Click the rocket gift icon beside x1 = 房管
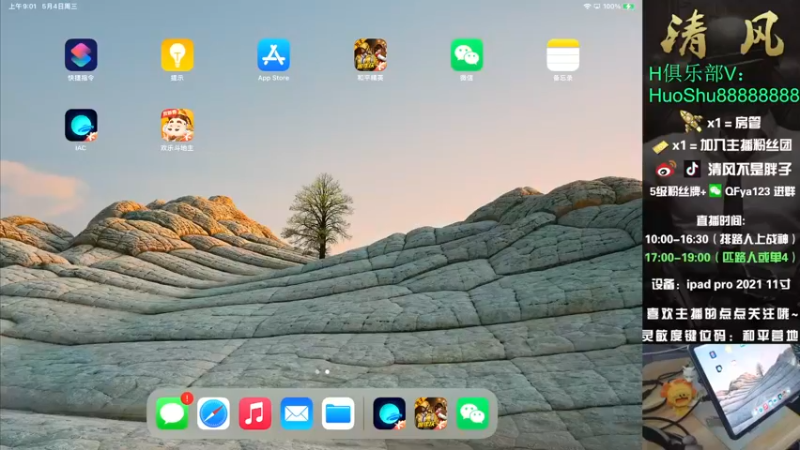The image size is (800, 450). coord(691,121)
